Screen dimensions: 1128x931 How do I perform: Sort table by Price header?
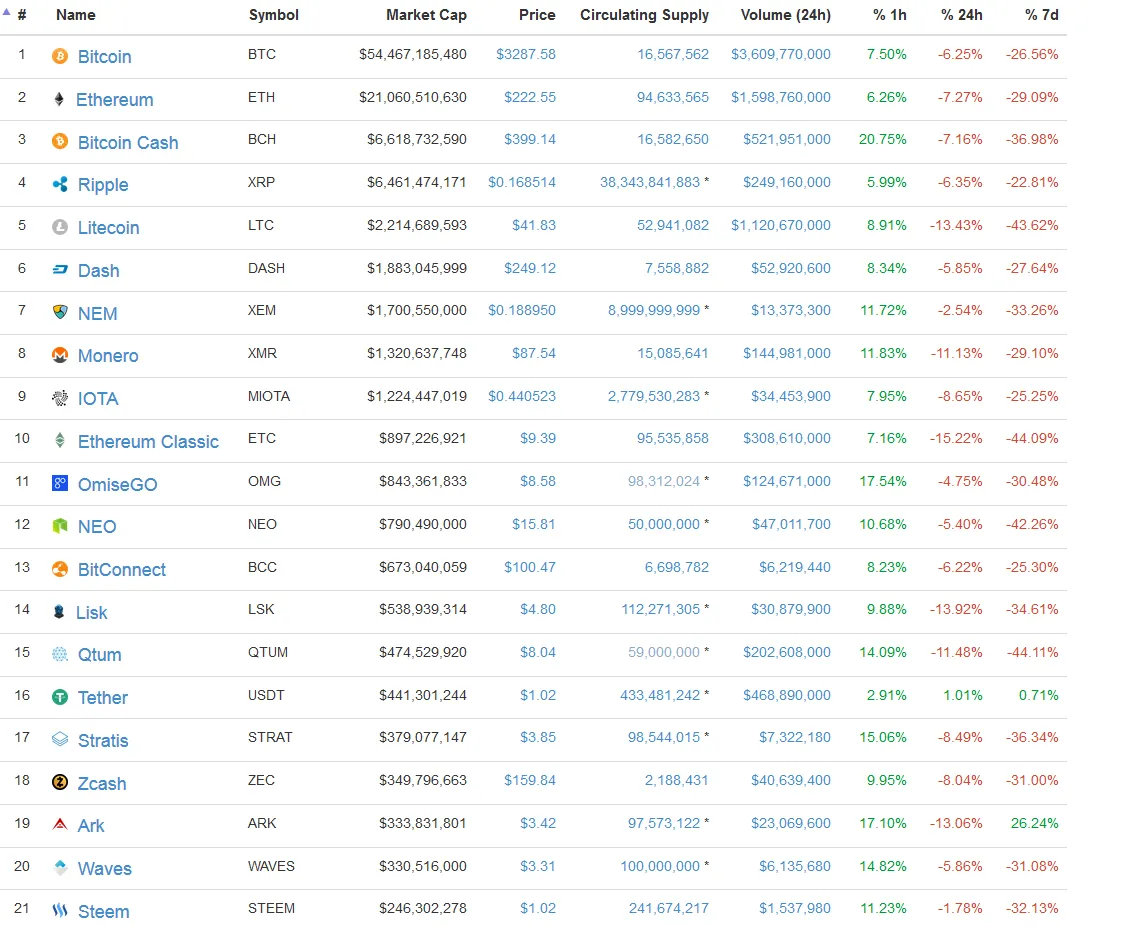point(537,15)
